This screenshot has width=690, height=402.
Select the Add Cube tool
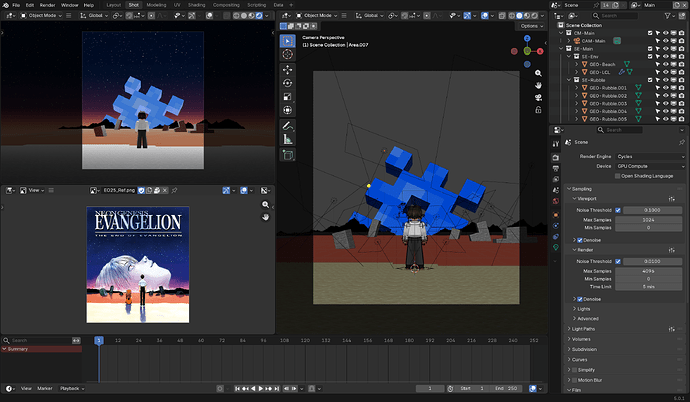[x=288, y=155]
